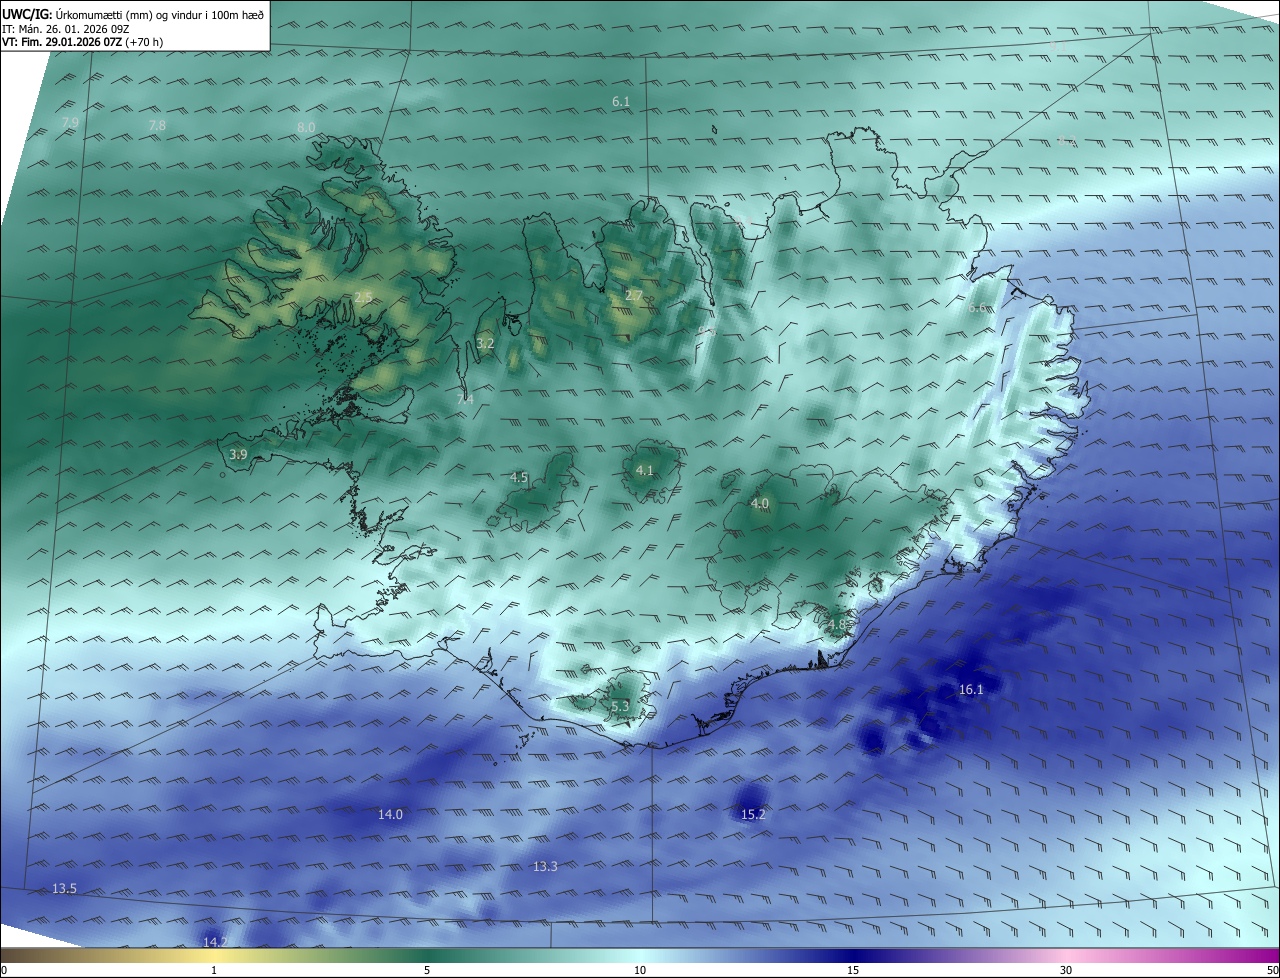Click the 7.8 value on the map
1280x978 pixels.
(x=157, y=125)
